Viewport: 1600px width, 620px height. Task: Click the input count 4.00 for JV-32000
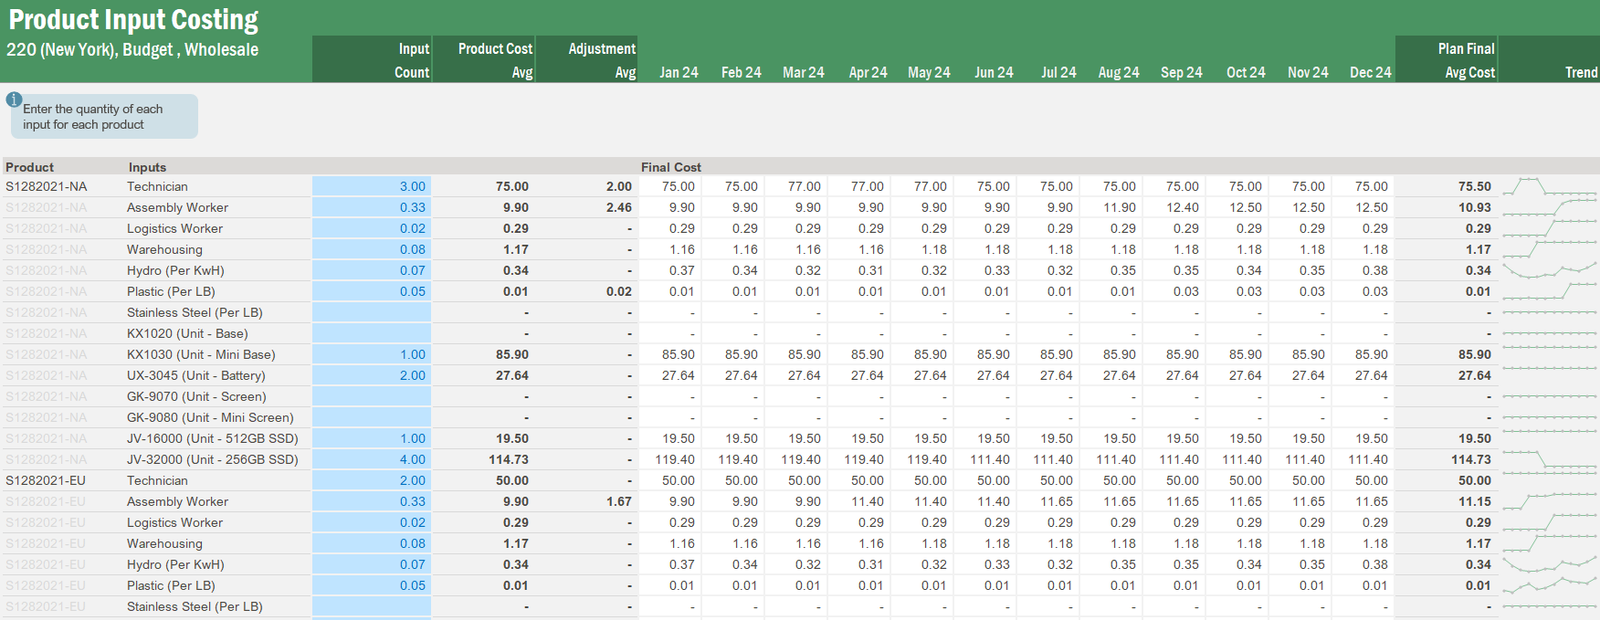point(371,460)
